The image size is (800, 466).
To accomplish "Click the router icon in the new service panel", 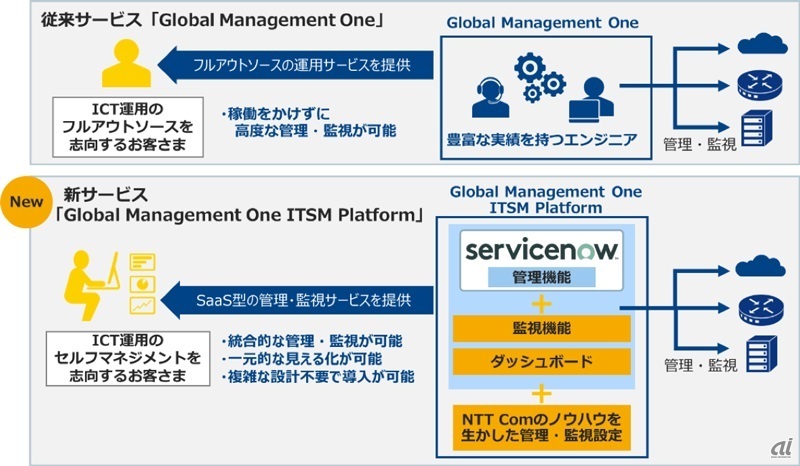I will point(761,310).
